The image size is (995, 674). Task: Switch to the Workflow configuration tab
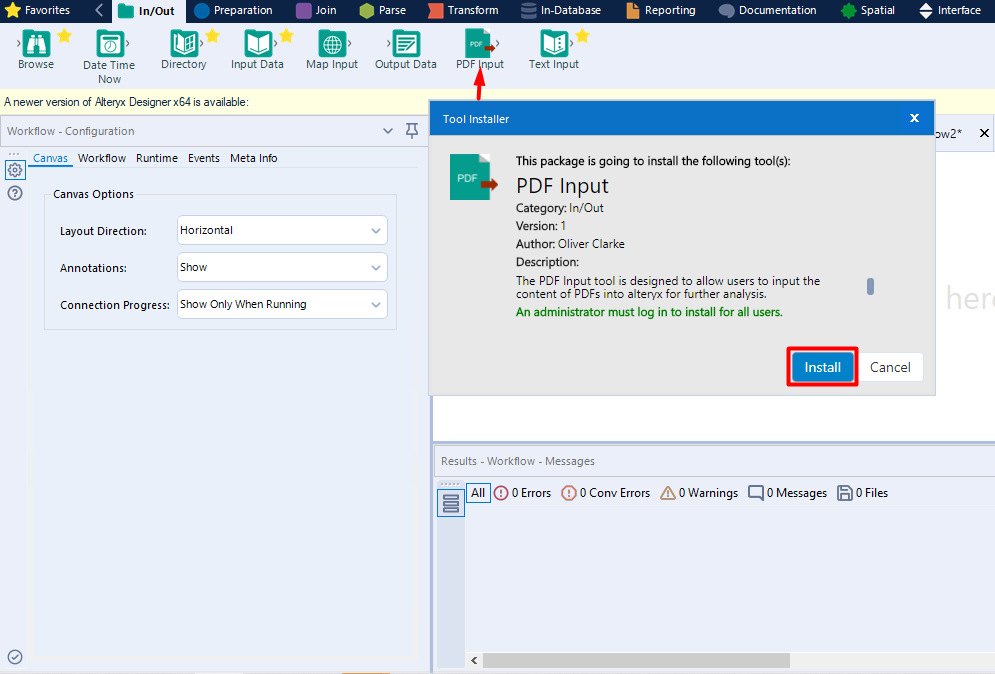click(x=102, y=158)
